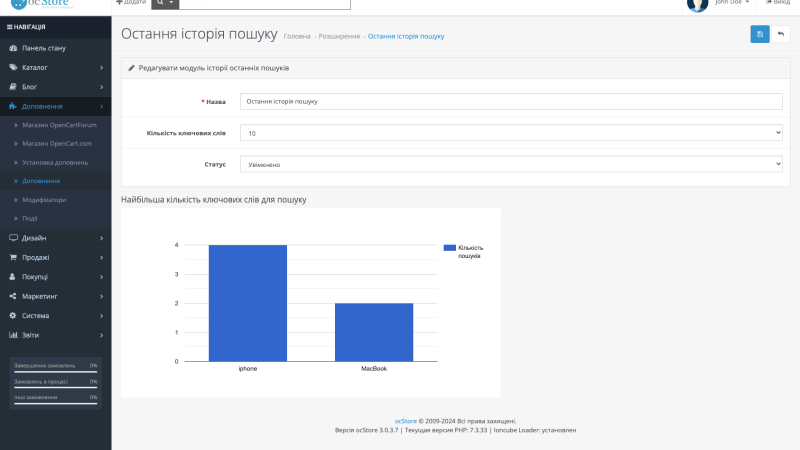This screenshot has height=450, width=800.
Task: Click the Дизайн monitor icon
Action: point(13,238)
